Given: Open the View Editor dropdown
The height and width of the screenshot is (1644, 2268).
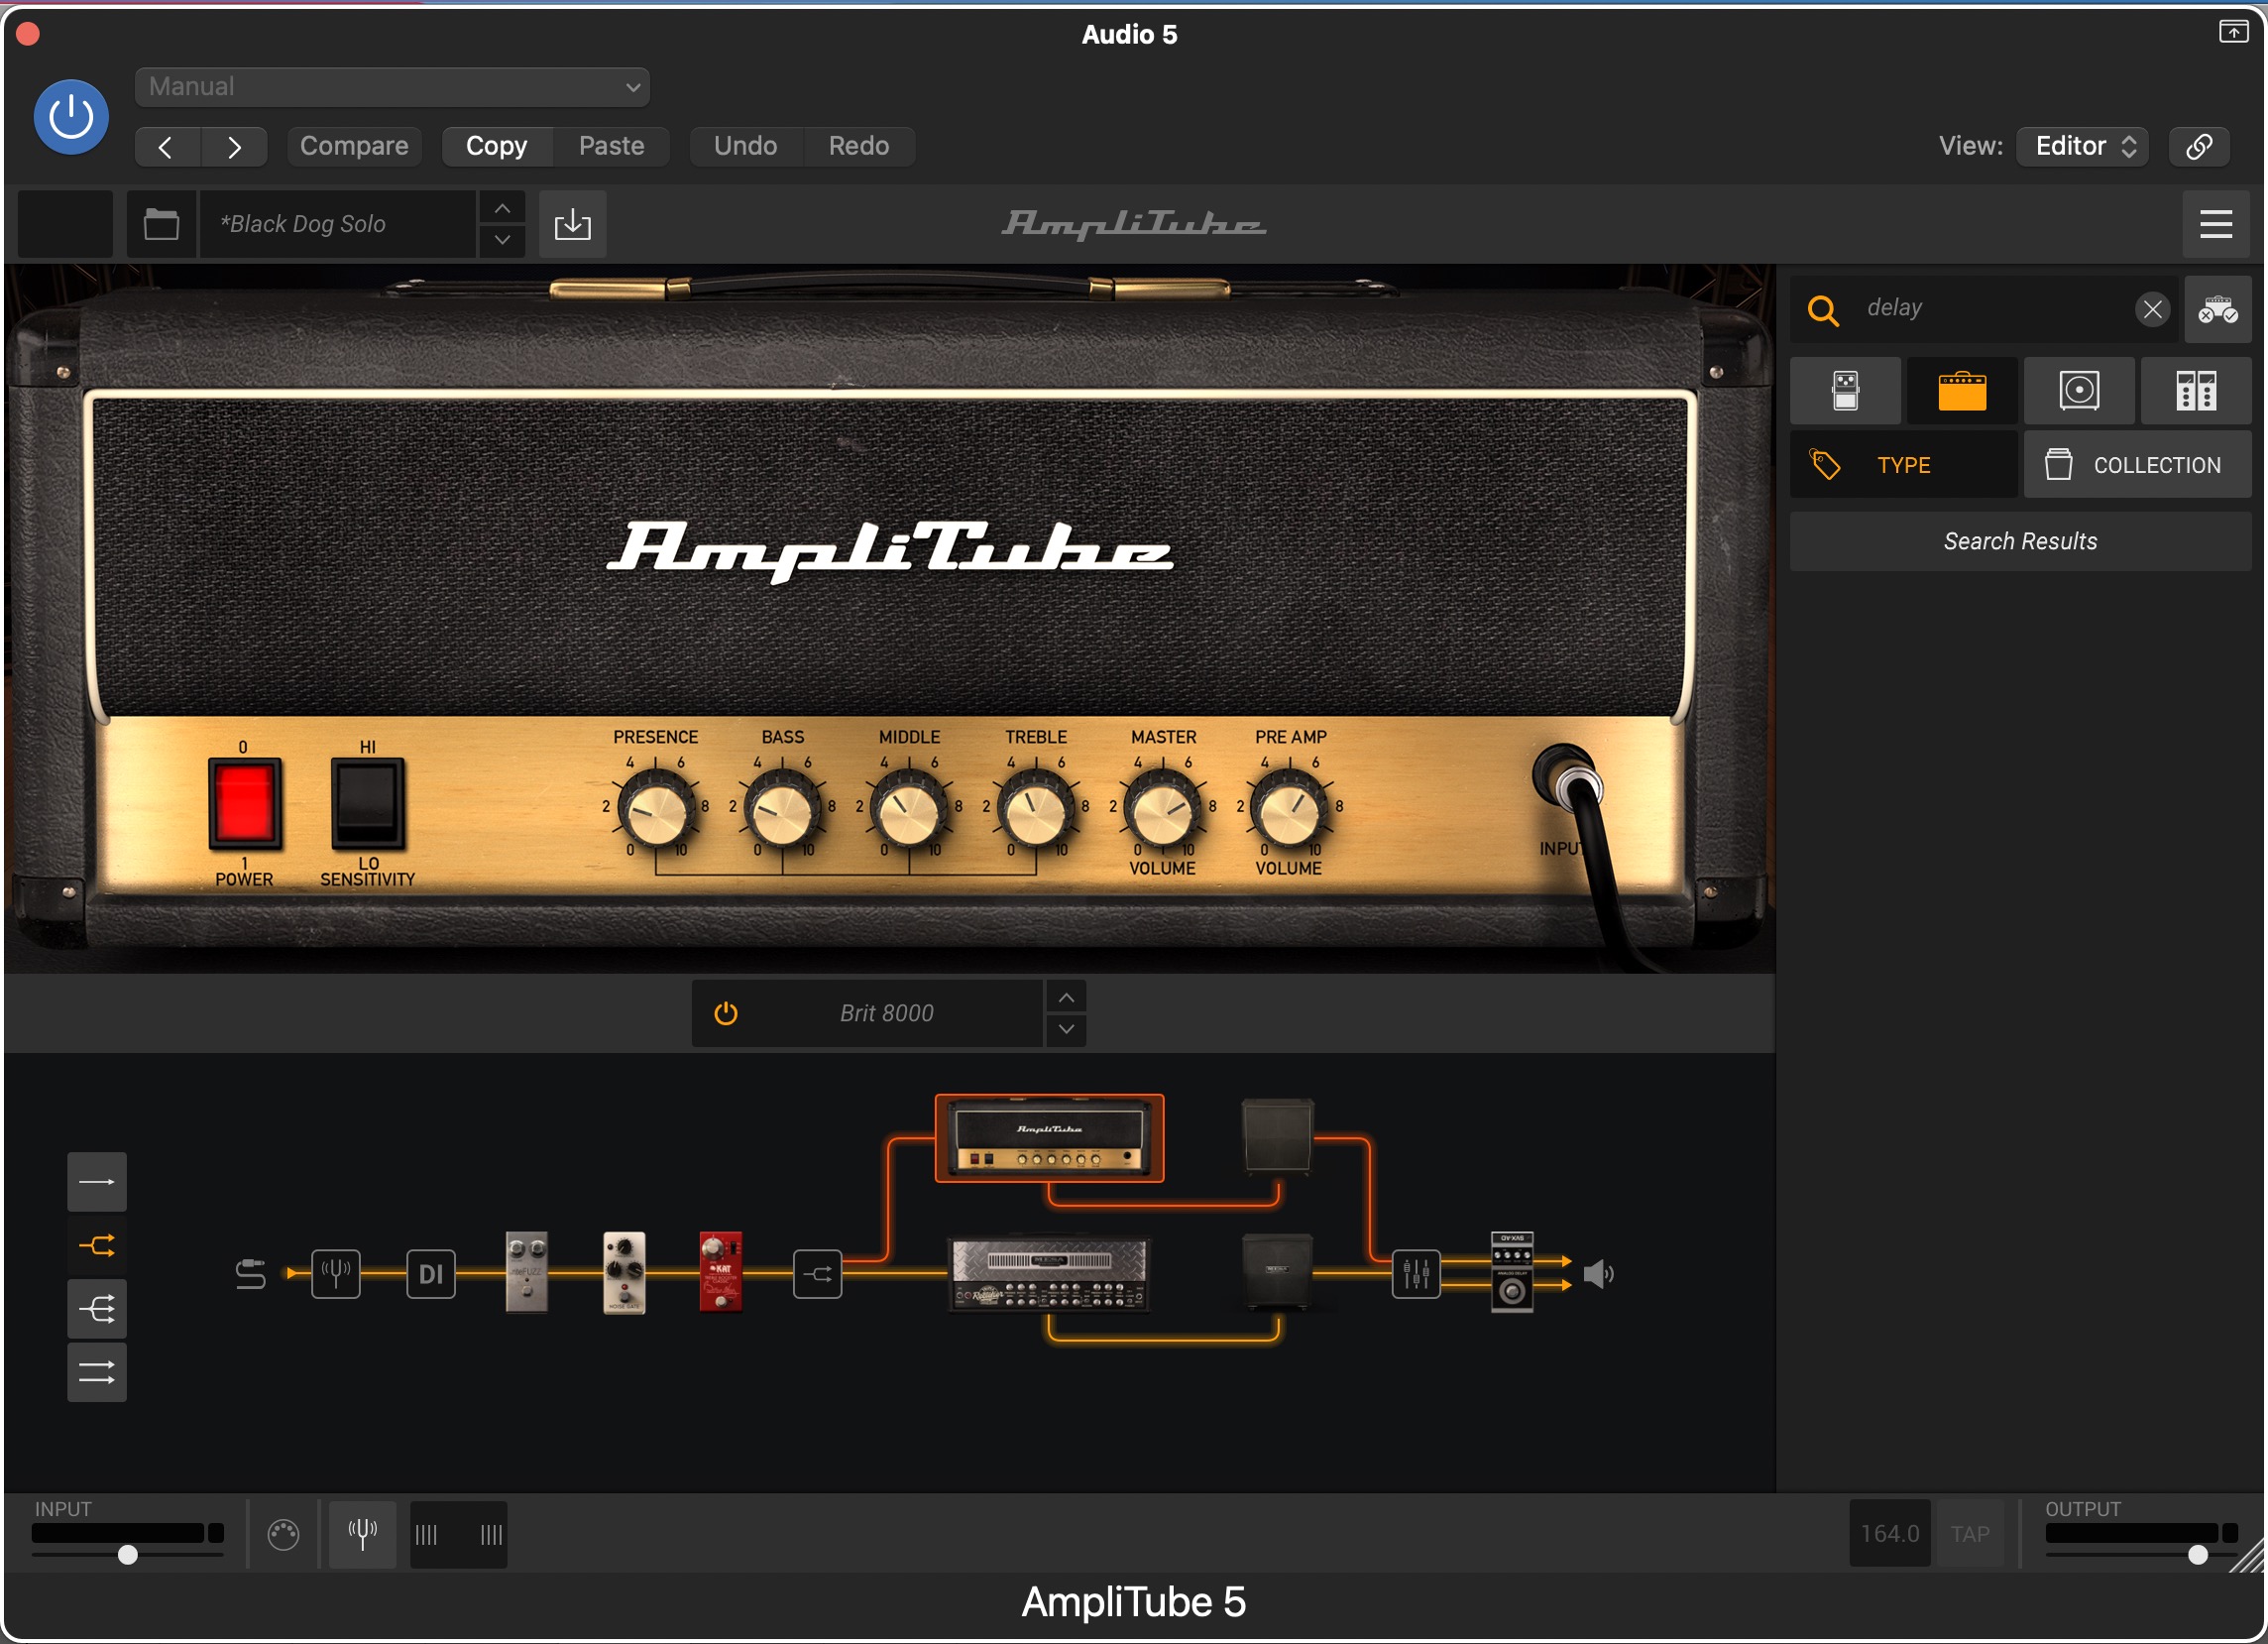Looking at the screenshot, I should tap(2082, 146).
